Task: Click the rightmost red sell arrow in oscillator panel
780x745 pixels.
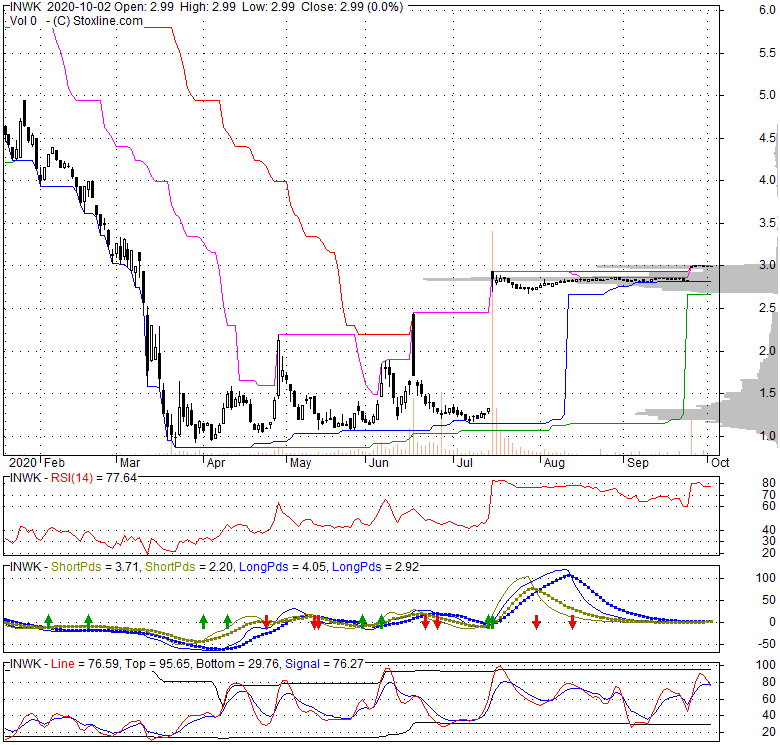Action: pos(573,622)
